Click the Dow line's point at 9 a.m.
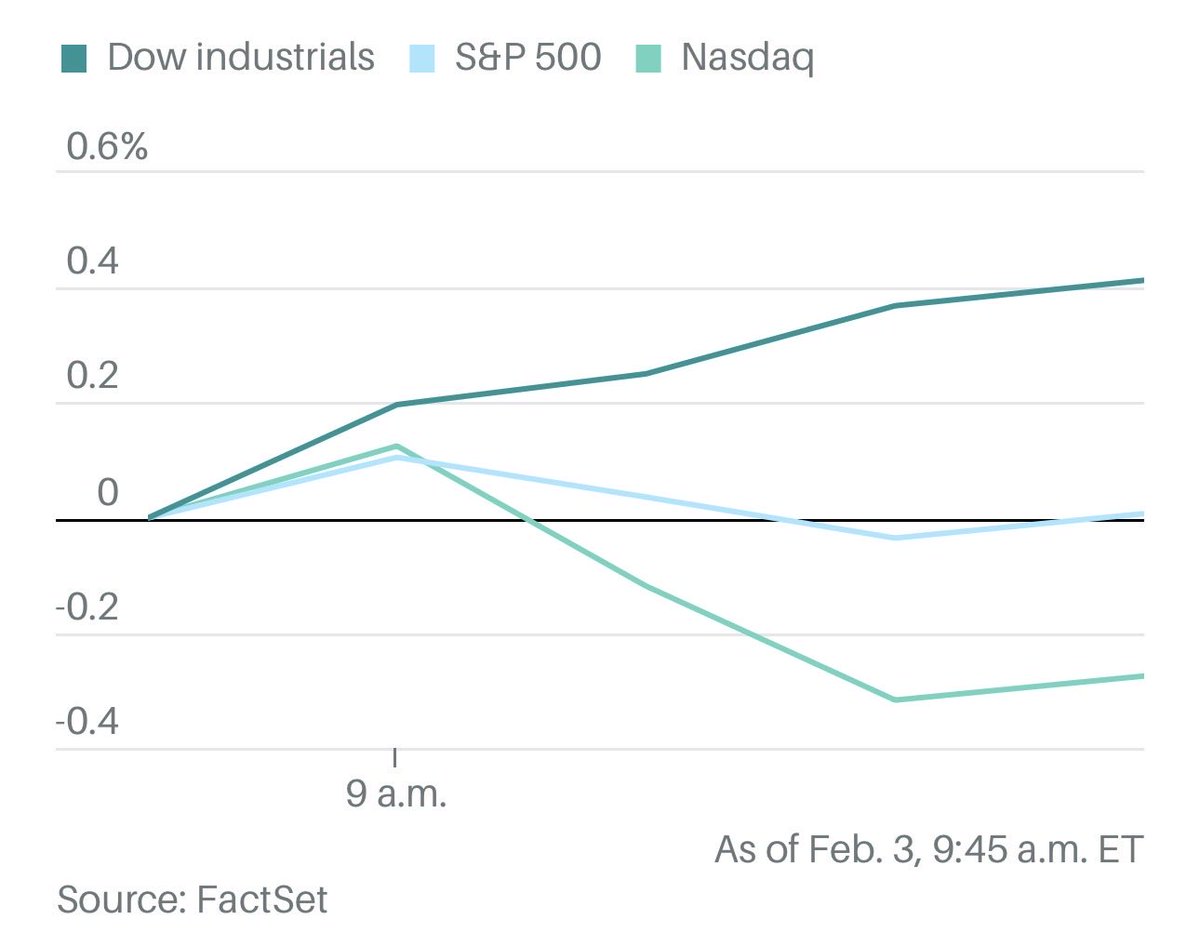Screen dimensions: 1200x933 (x=397, y=405)
